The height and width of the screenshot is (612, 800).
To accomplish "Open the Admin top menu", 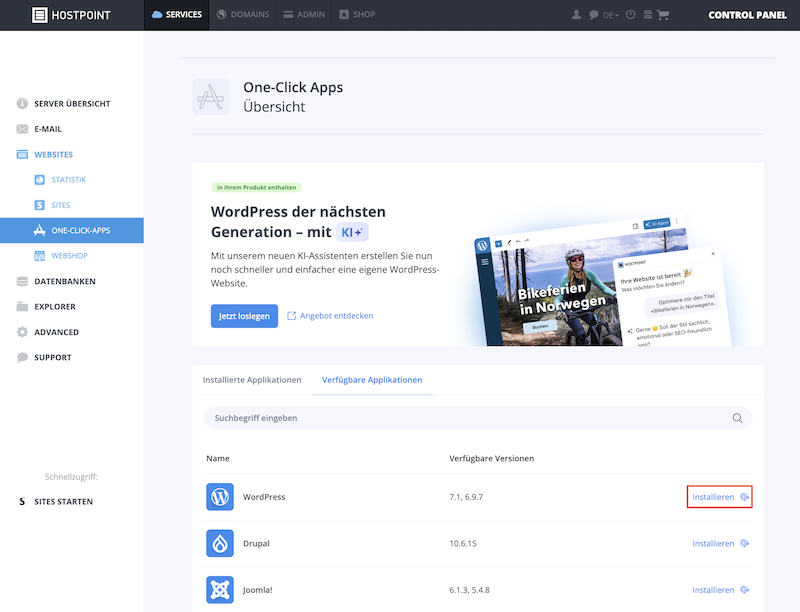I will click(x=304, y=15).
